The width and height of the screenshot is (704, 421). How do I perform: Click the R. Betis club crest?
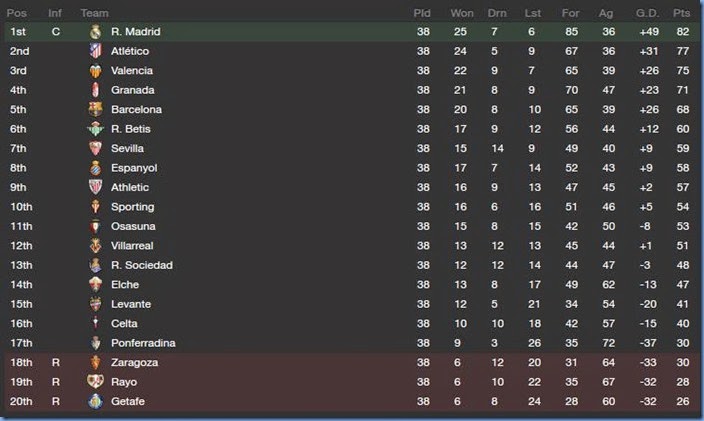(x=95, y=129)
